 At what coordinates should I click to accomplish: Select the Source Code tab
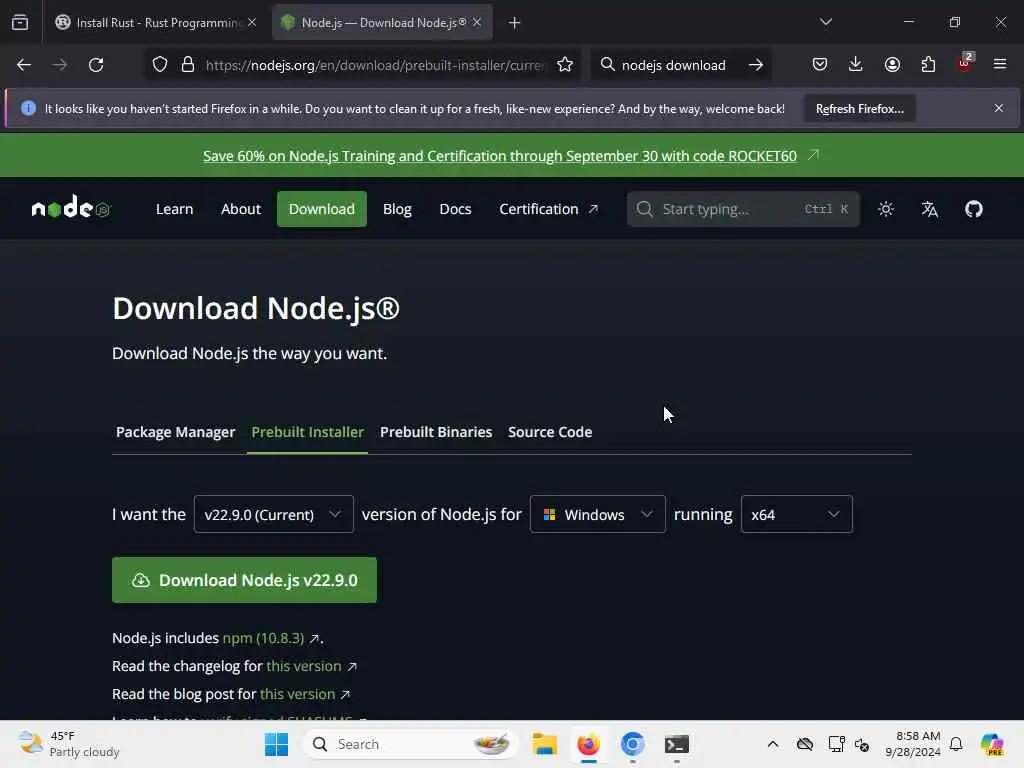pos(550,432)
